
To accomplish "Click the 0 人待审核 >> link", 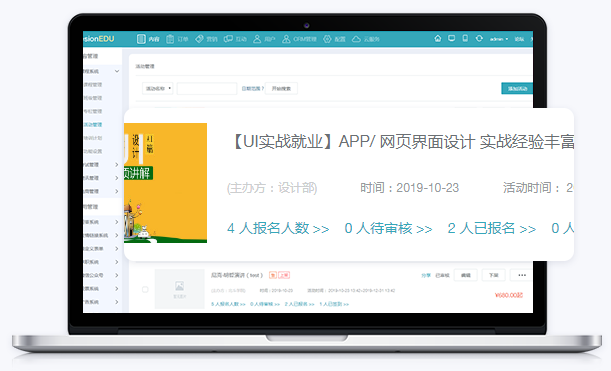I will click(388, 228).
